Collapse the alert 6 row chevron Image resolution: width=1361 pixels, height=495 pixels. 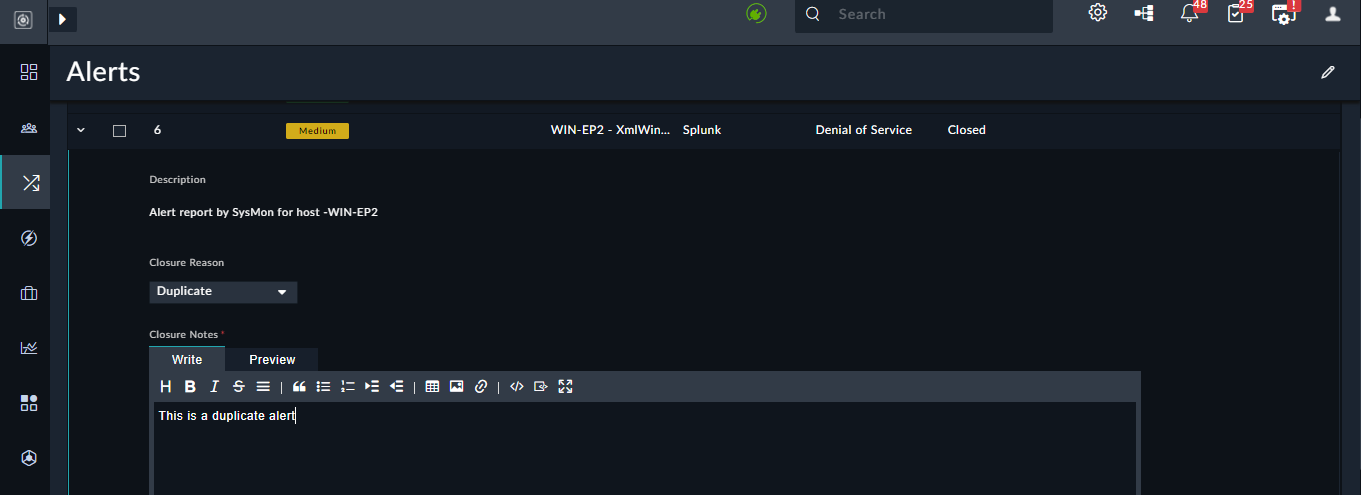point(81,130)
